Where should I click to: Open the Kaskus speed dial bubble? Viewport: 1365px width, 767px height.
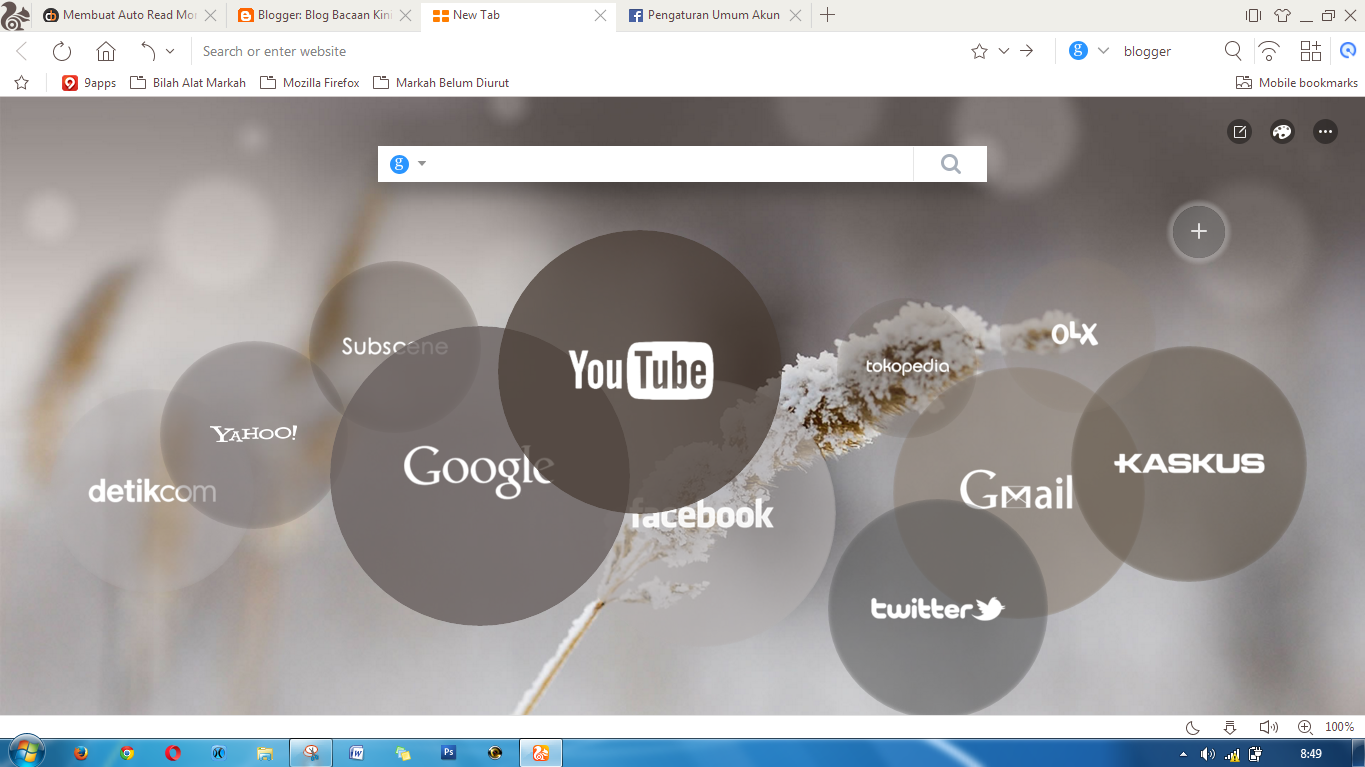pos(1189,463)
